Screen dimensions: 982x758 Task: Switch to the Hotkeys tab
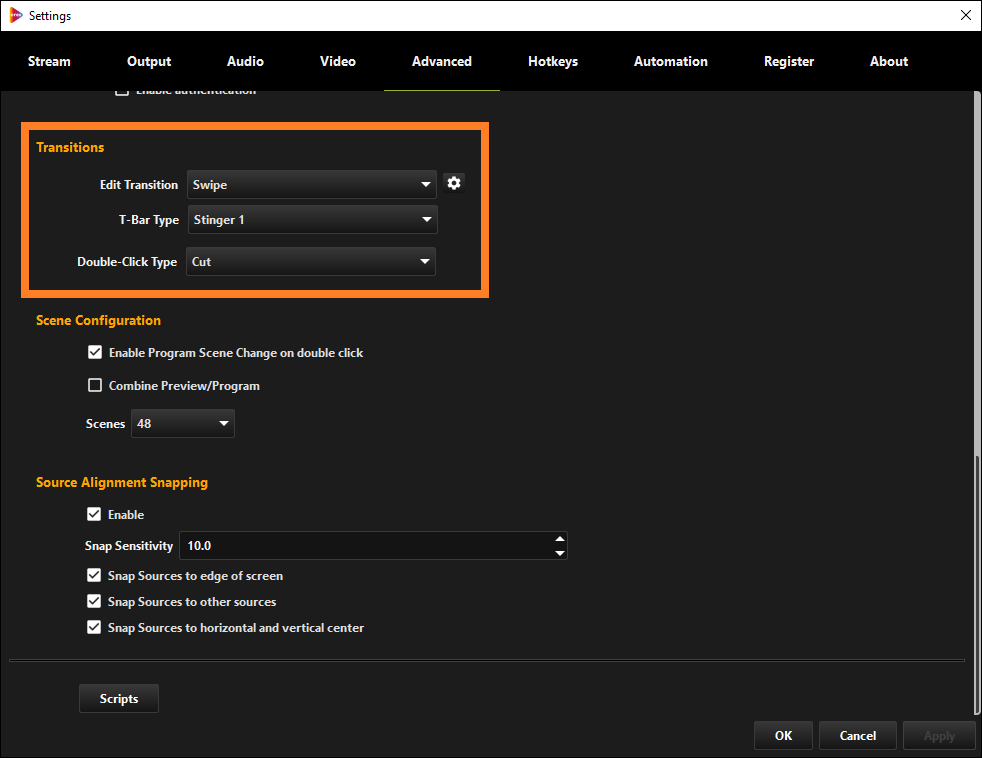[553, 62]
